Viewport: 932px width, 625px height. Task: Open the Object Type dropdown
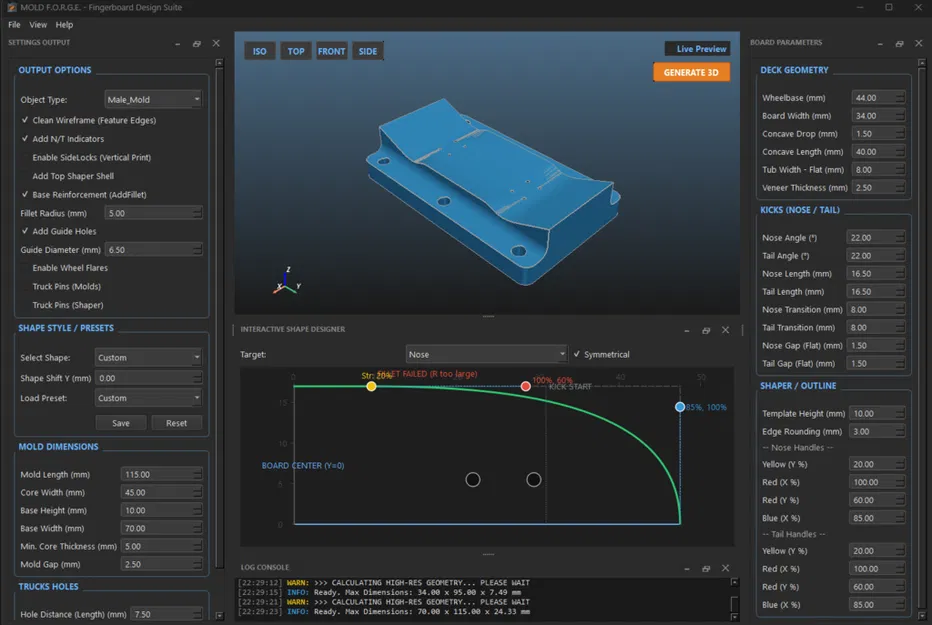click(x=153, y=99)
